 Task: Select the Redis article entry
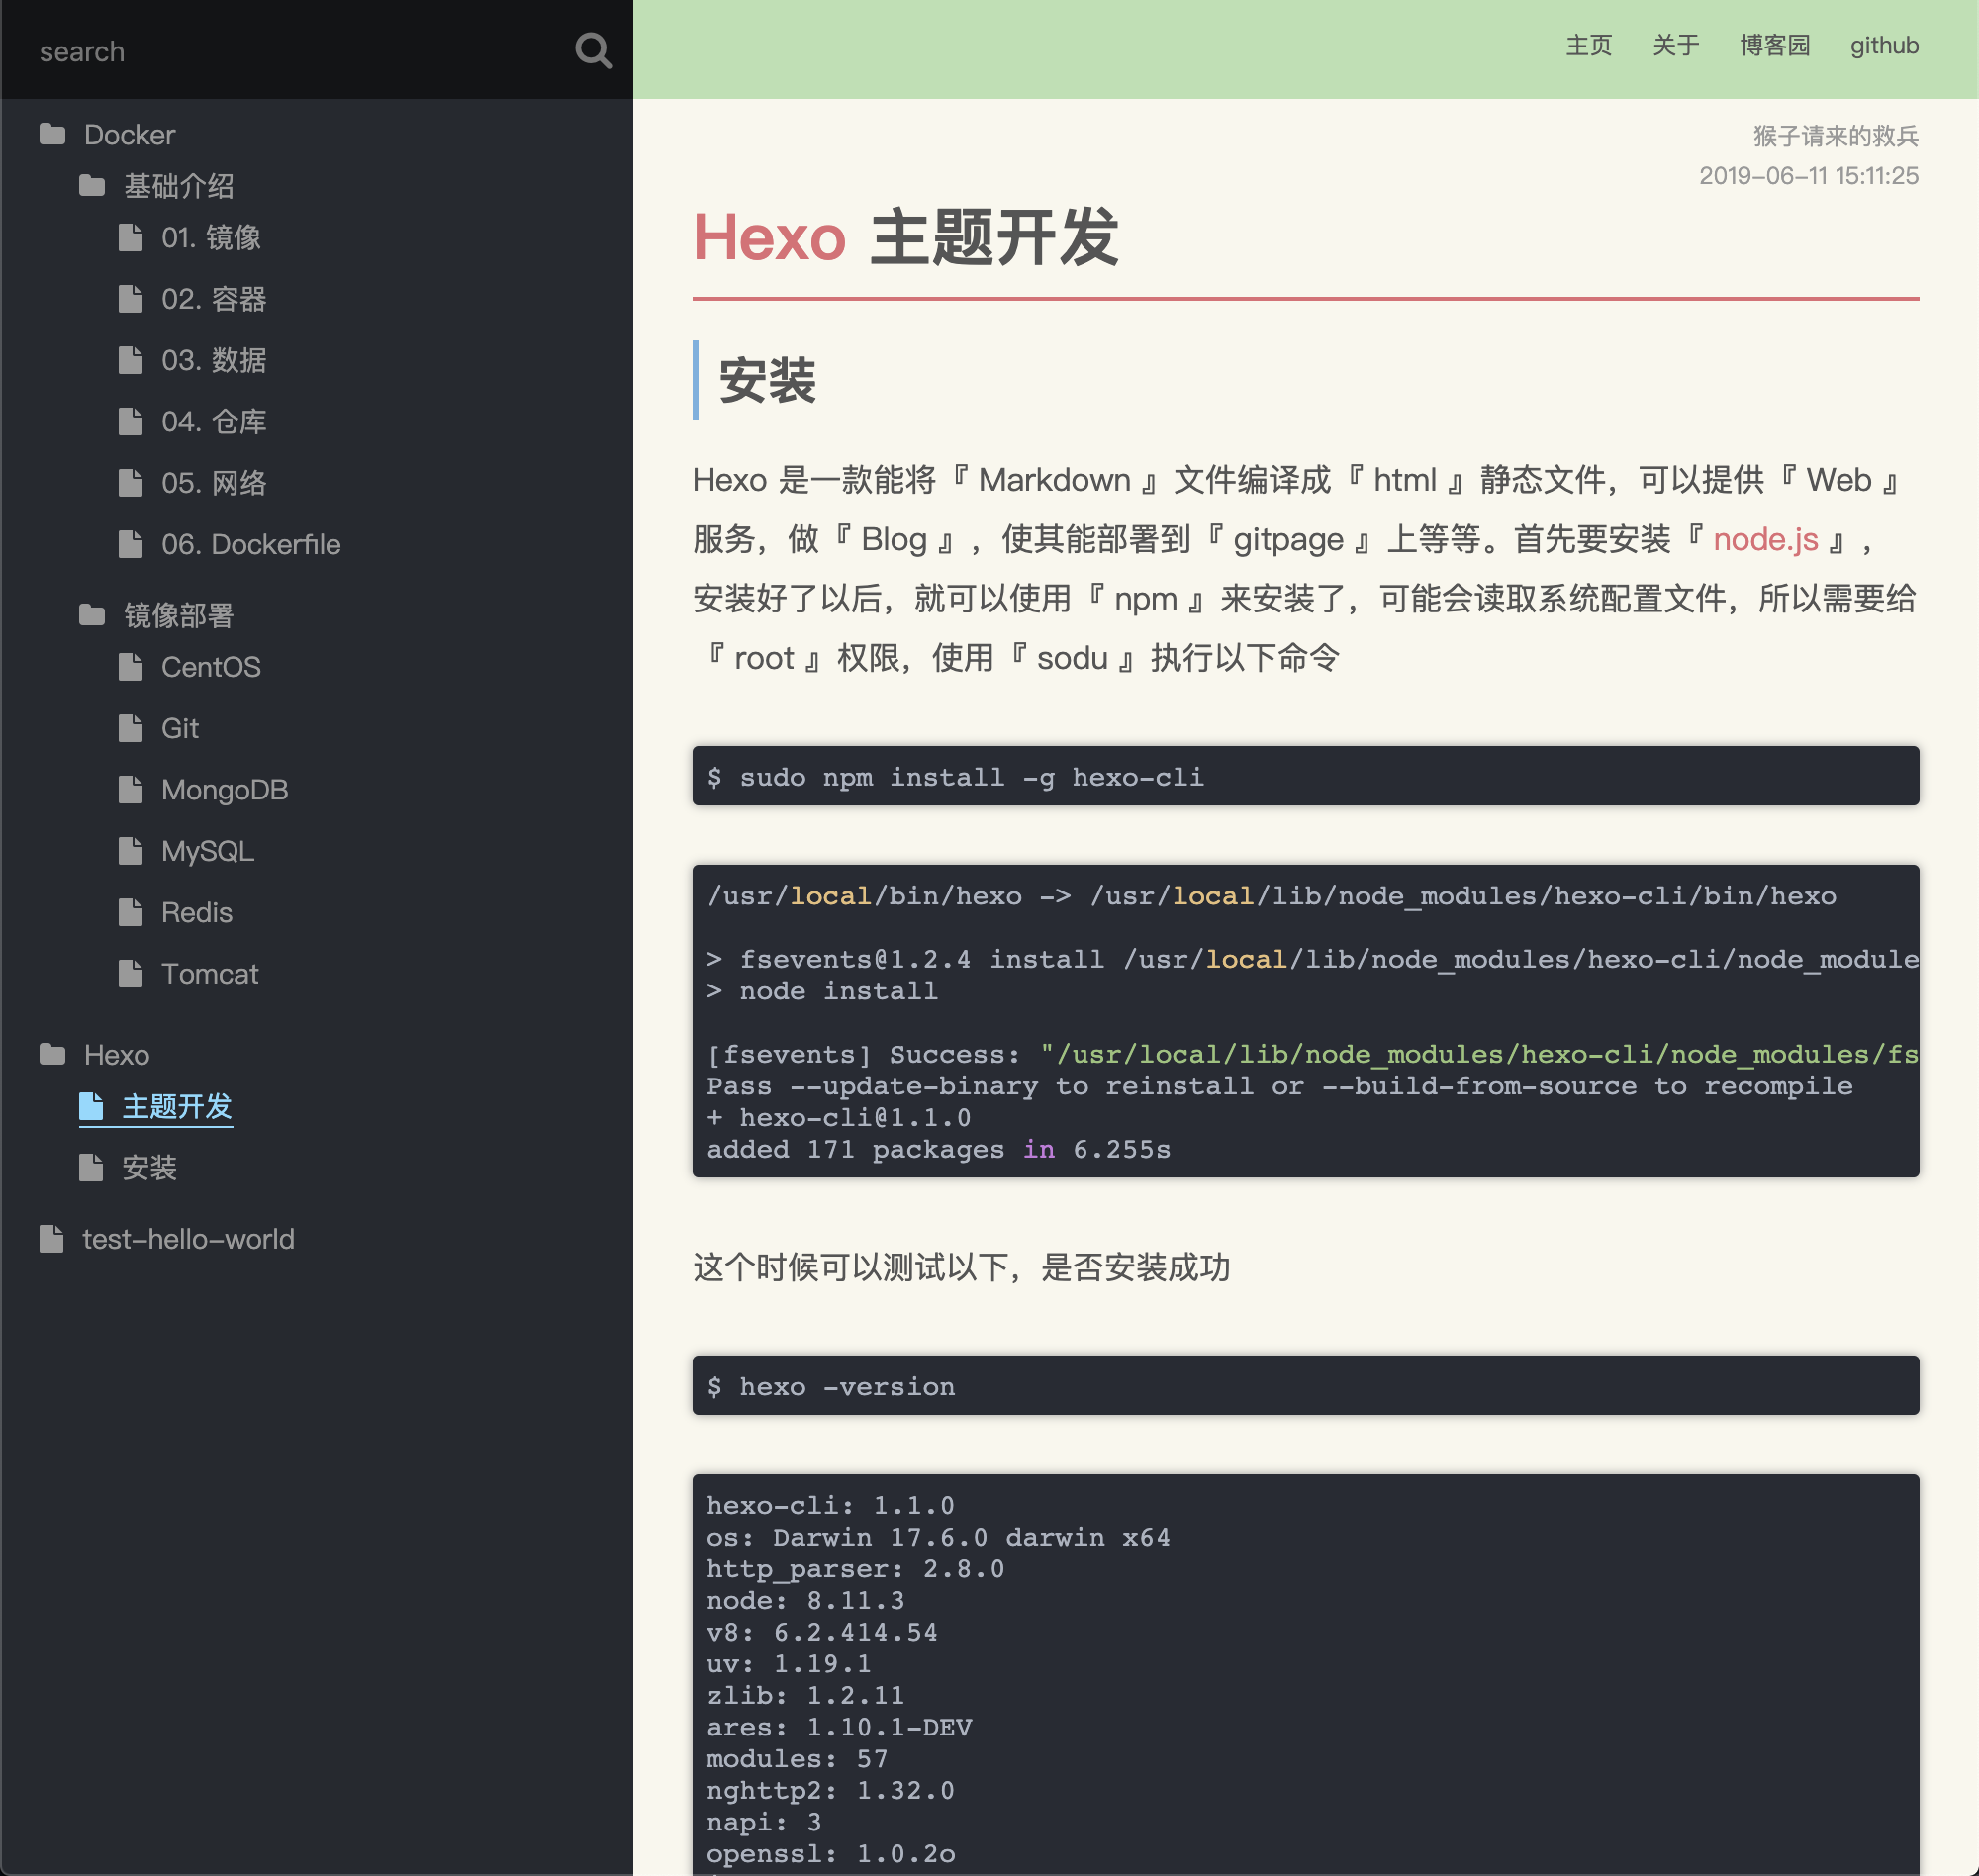[196, 912]
